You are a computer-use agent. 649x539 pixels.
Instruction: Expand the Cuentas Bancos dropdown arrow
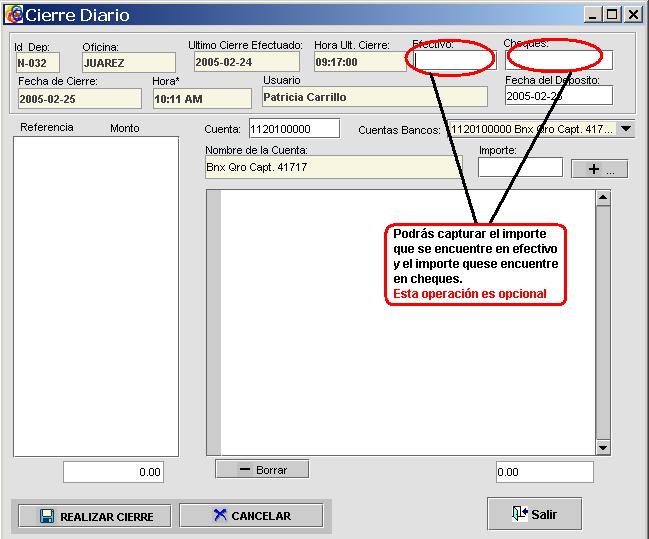625,129
